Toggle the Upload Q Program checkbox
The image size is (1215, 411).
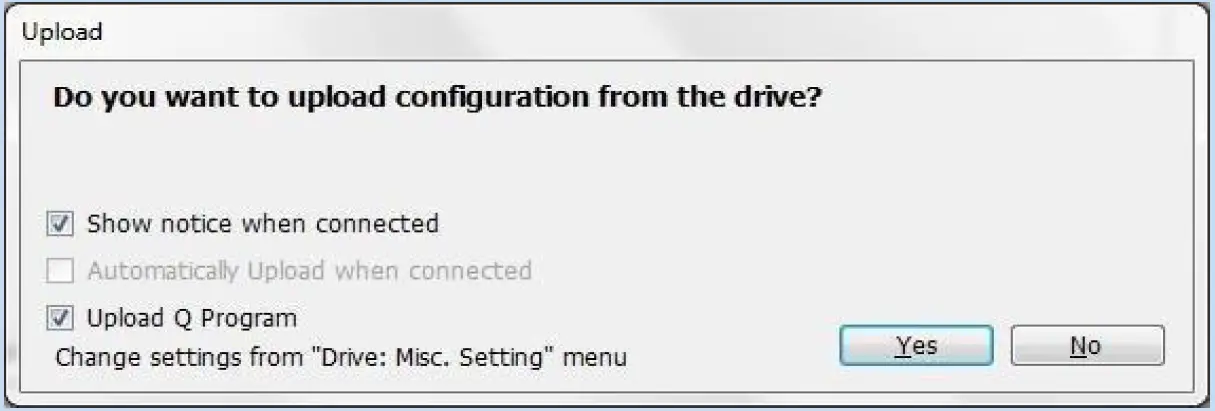click(x=62, y=319)
